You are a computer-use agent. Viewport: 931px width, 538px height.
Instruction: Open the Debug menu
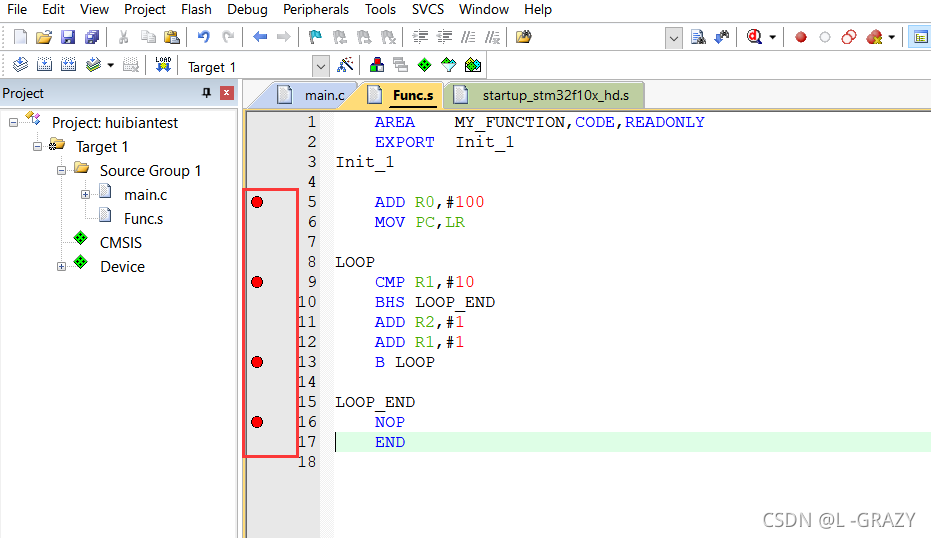(248, 10)
